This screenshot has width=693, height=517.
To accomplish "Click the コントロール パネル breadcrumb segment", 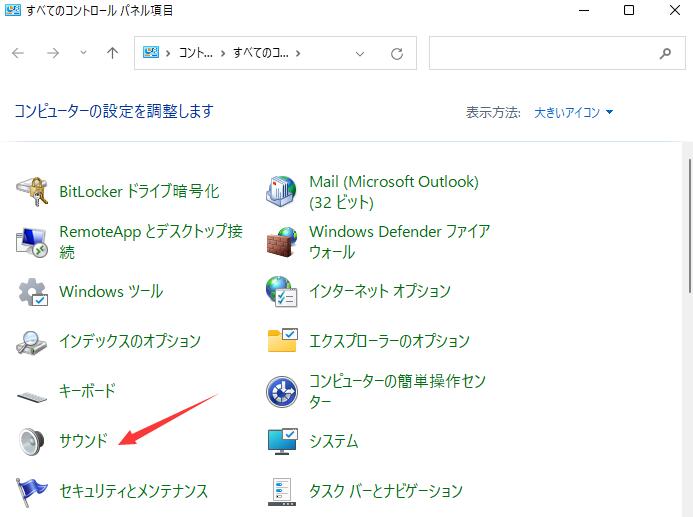I will pos(195,53).
